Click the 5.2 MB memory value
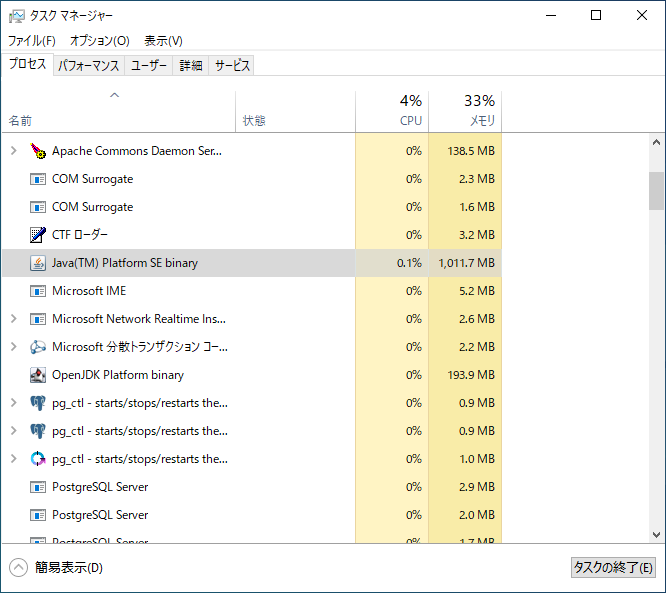The image size is (666, 593). coord(477,291)
